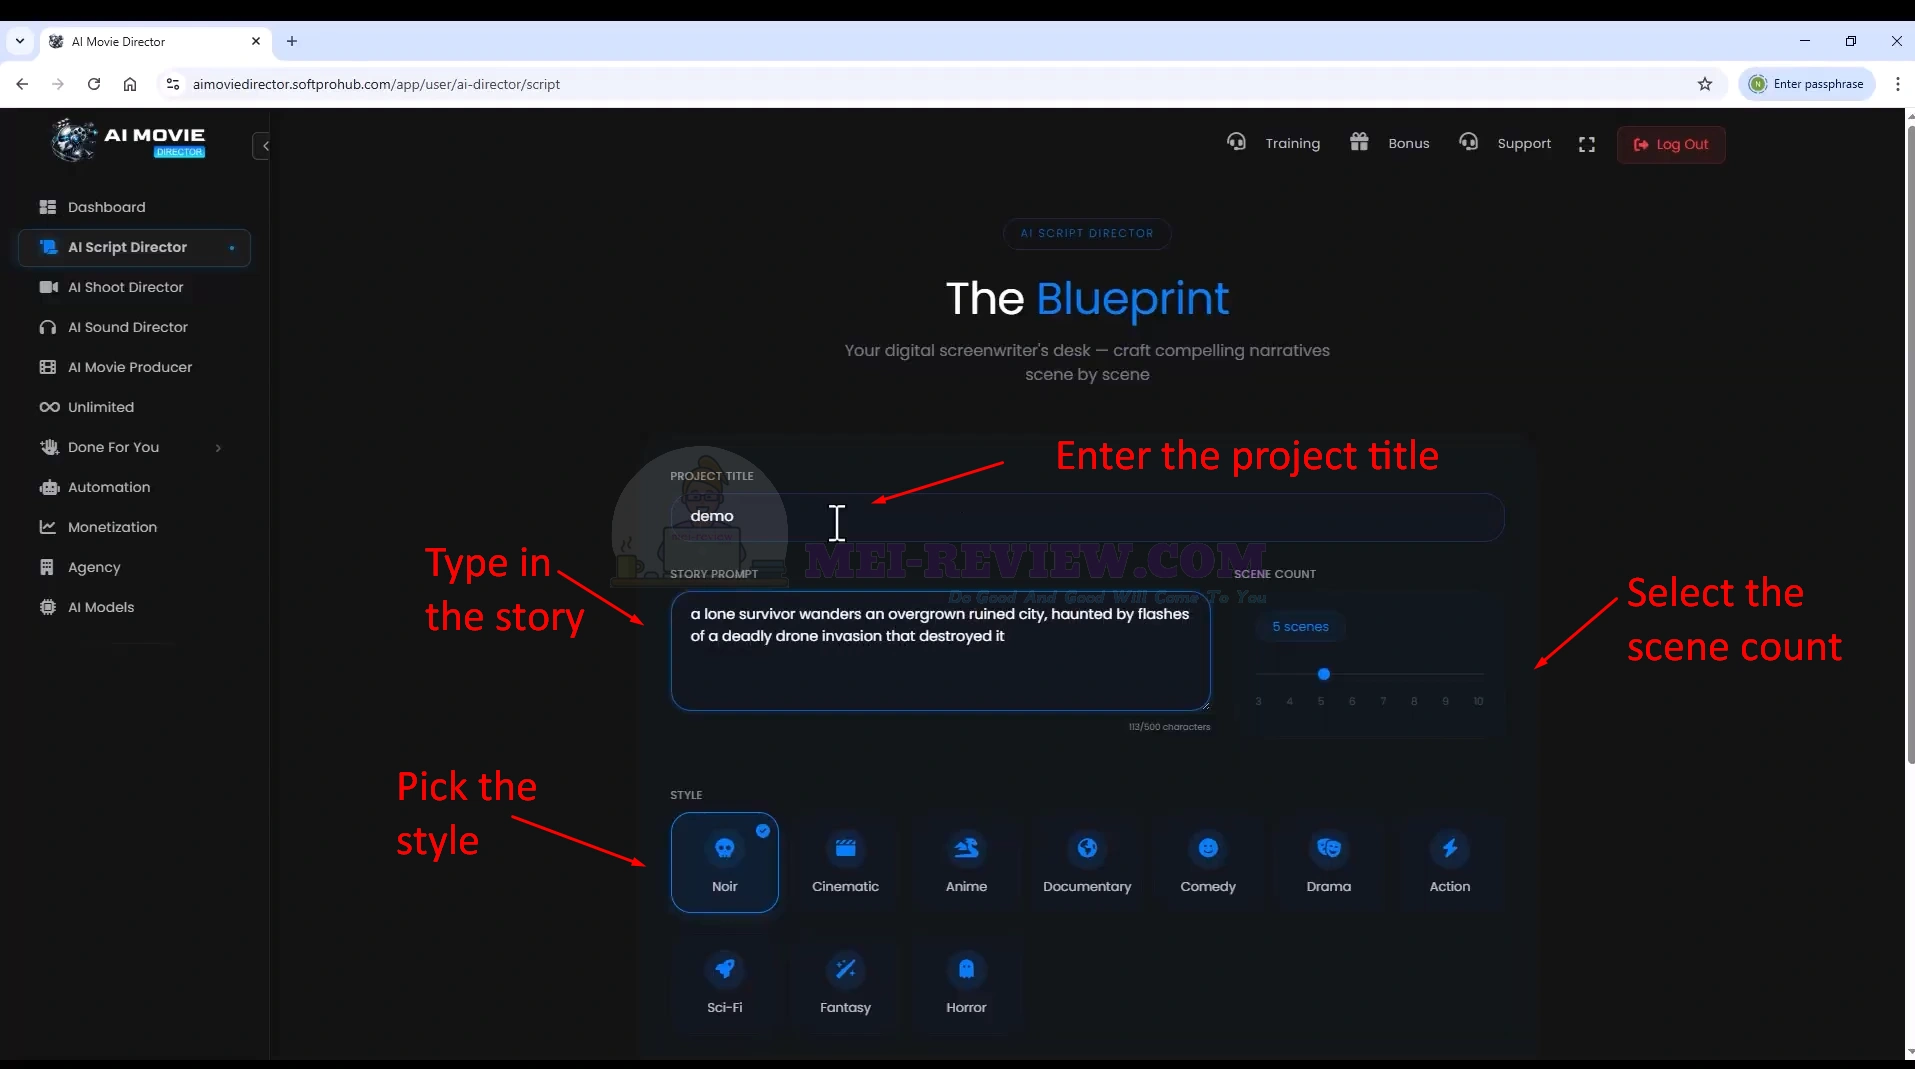Click the Automation robot icon
This screenshot has width=1915, height=1069.
[x=49, y=487]
